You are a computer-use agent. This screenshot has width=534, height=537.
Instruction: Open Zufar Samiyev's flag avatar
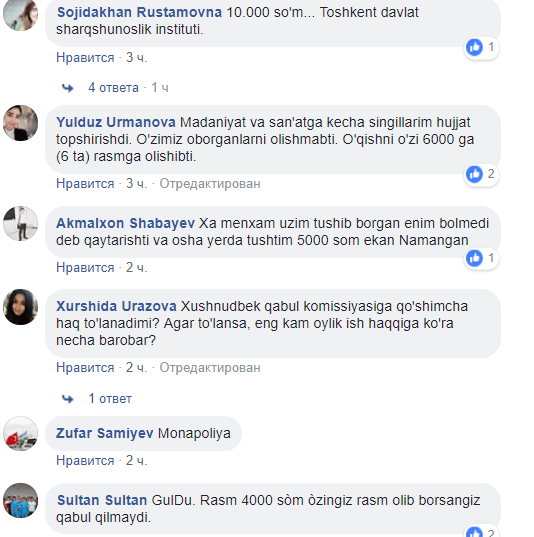tap(21, 434)
